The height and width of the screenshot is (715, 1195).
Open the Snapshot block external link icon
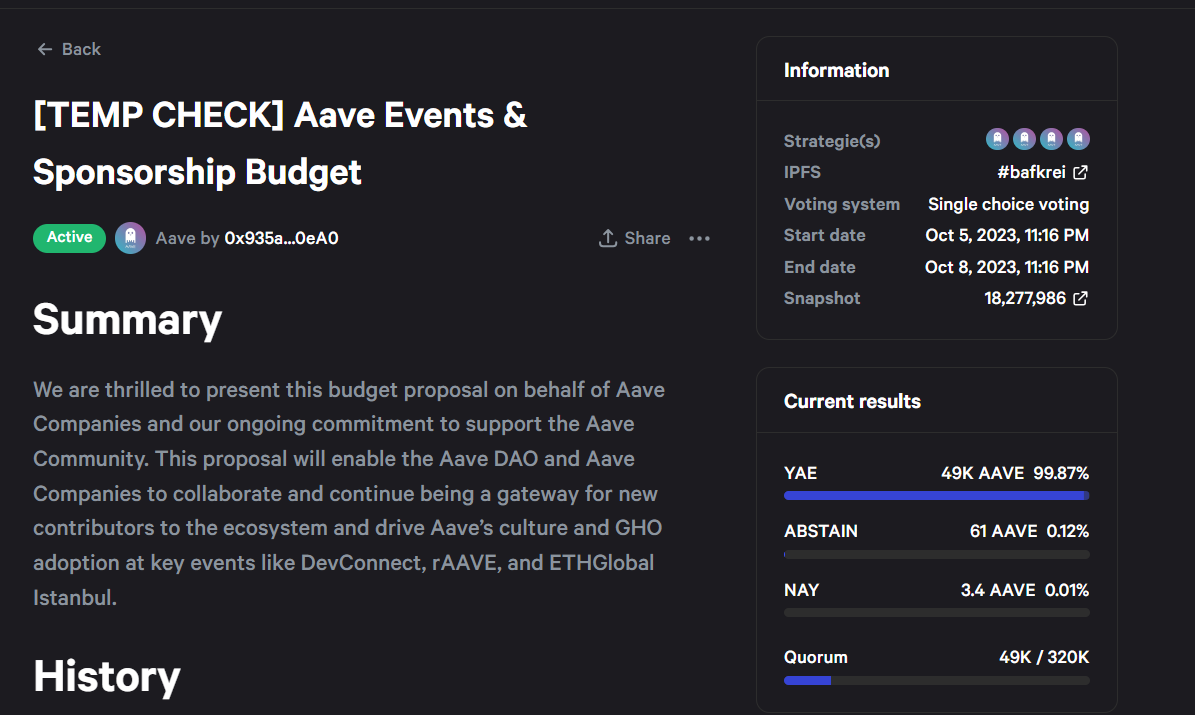click(x=1082, y=298)
